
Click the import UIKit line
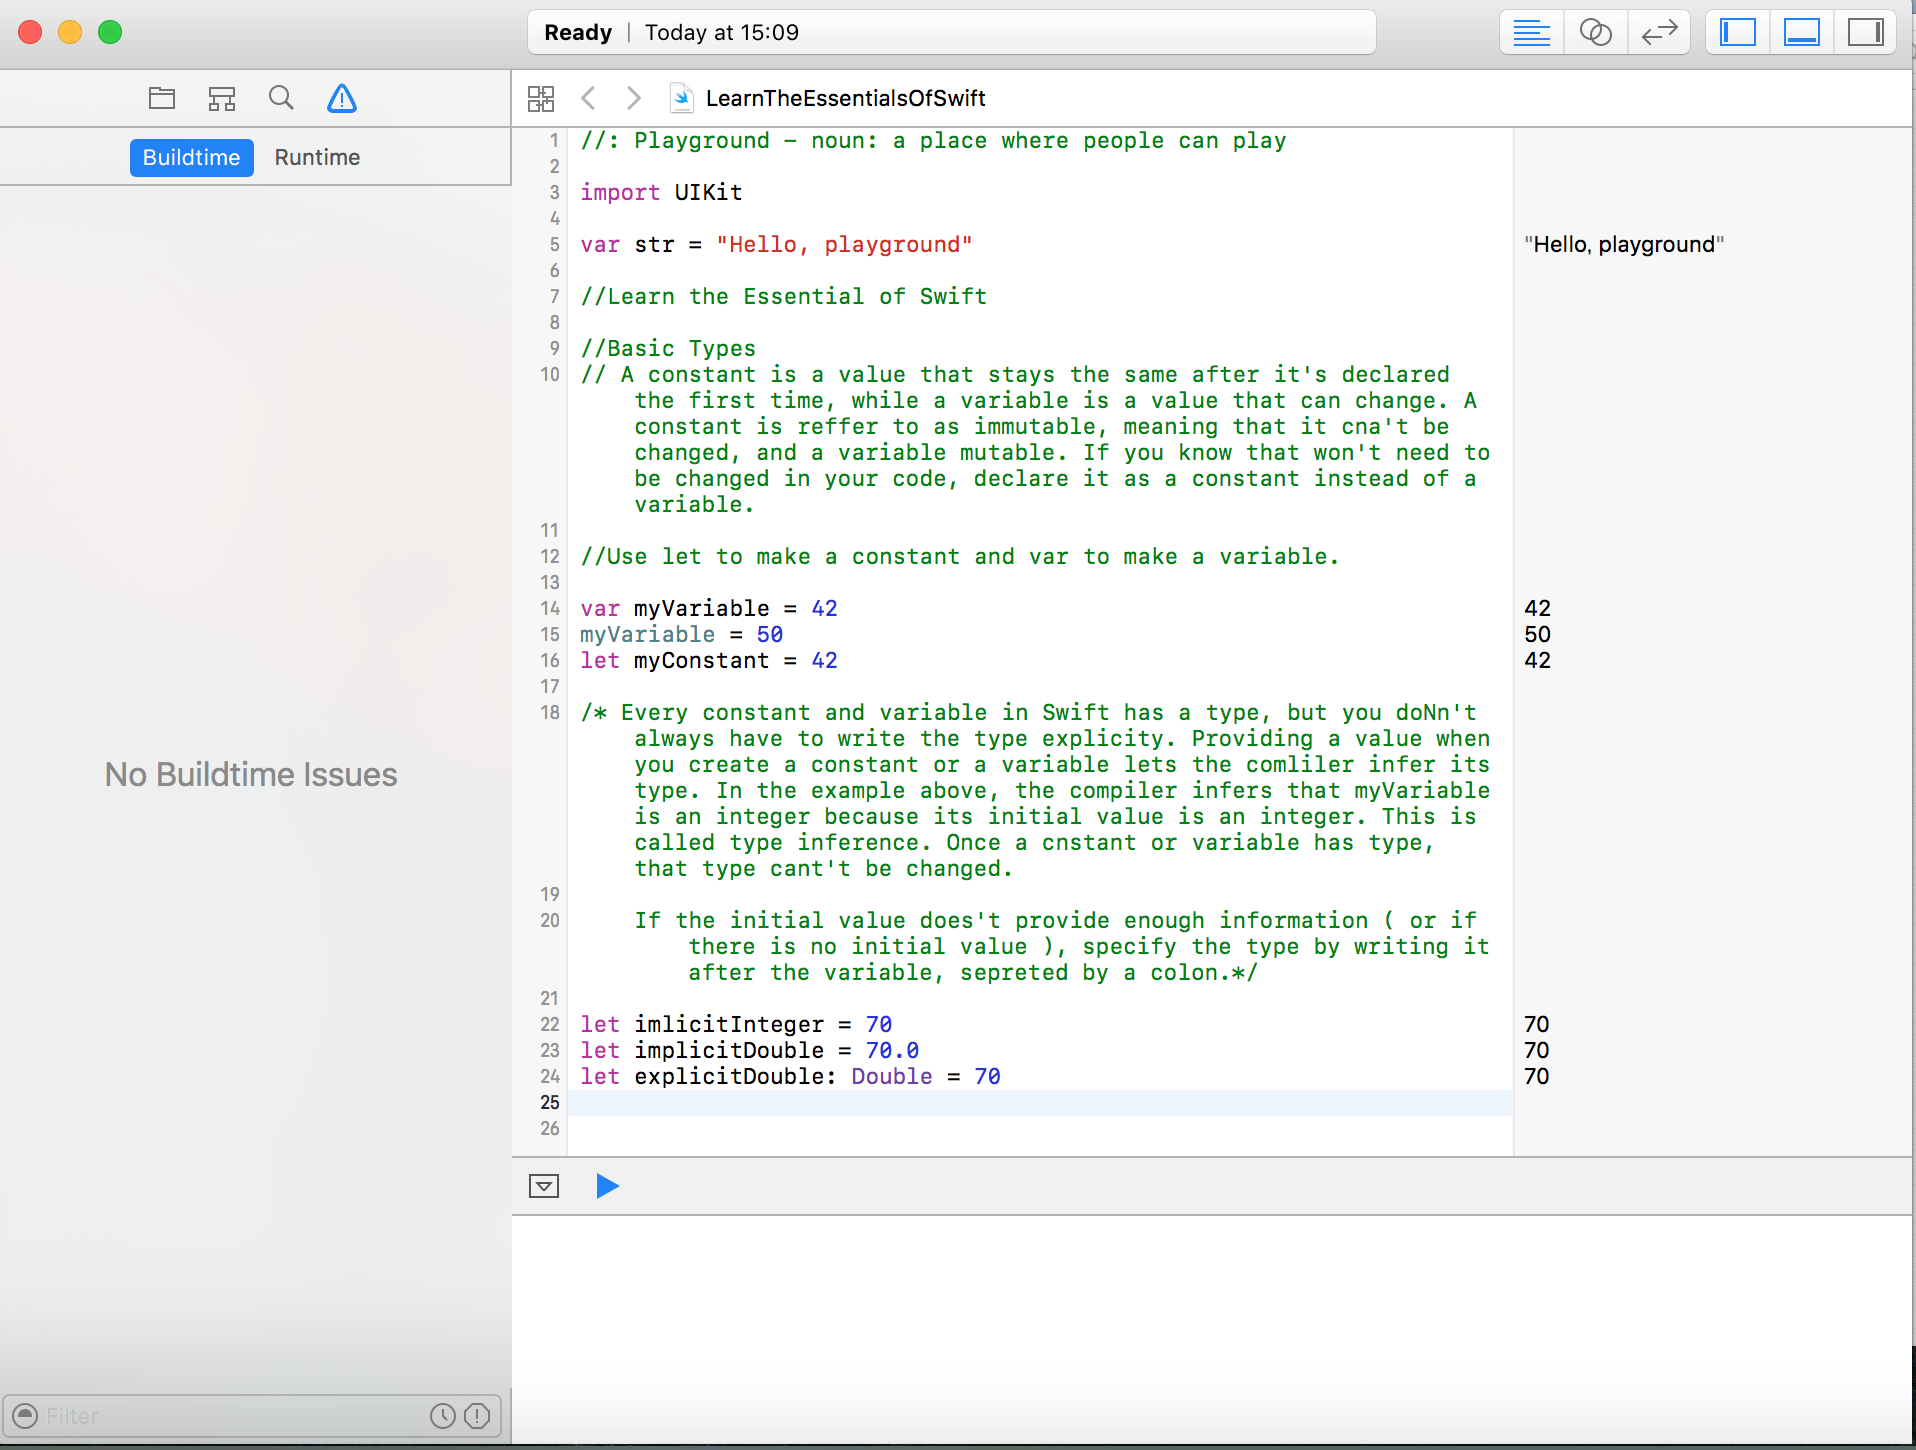tap(661, 192)
